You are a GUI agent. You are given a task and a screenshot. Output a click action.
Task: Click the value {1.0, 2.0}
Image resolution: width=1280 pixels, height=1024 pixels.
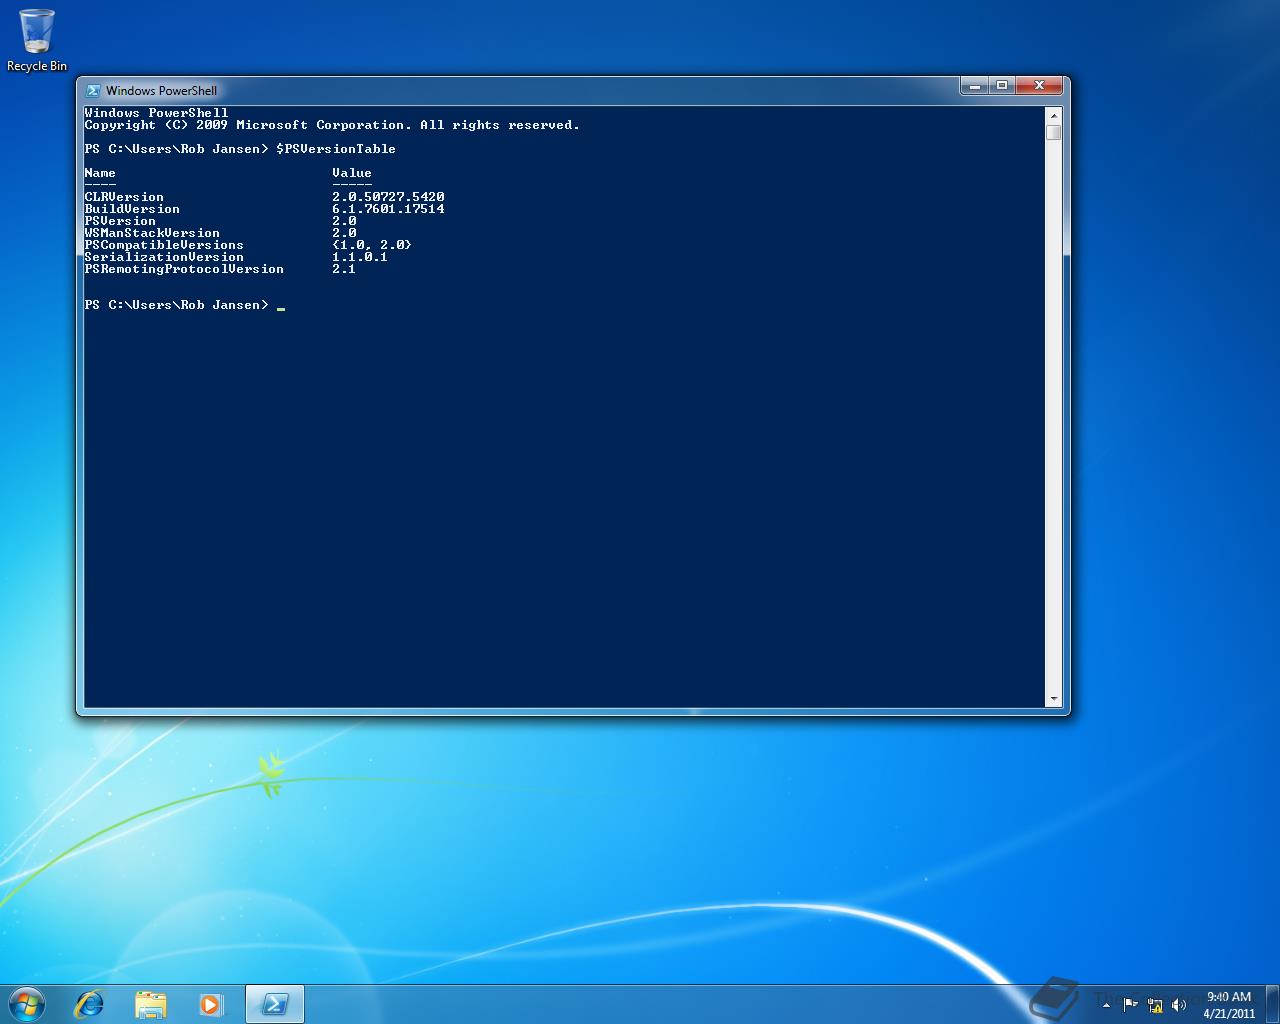coord(372,245)
